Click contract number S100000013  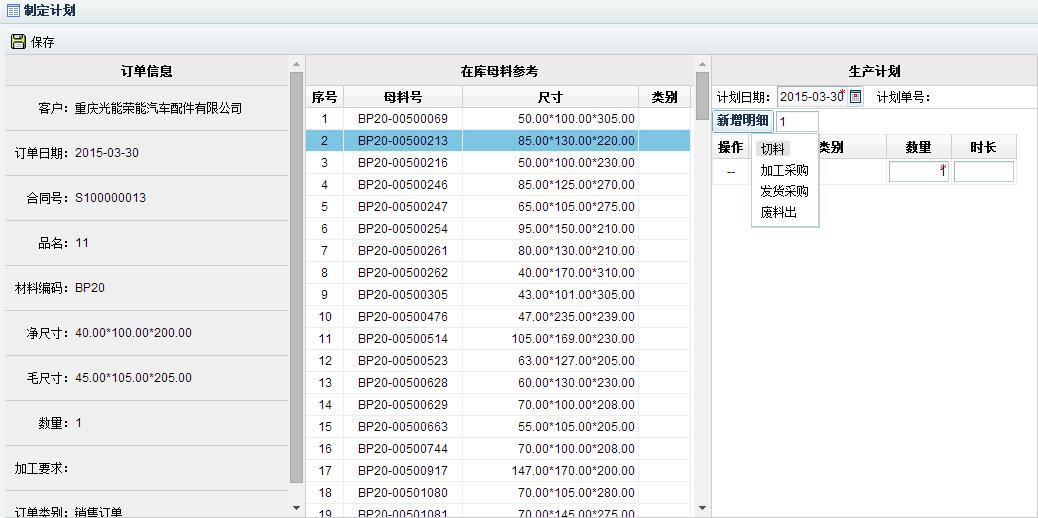[111, 198]
